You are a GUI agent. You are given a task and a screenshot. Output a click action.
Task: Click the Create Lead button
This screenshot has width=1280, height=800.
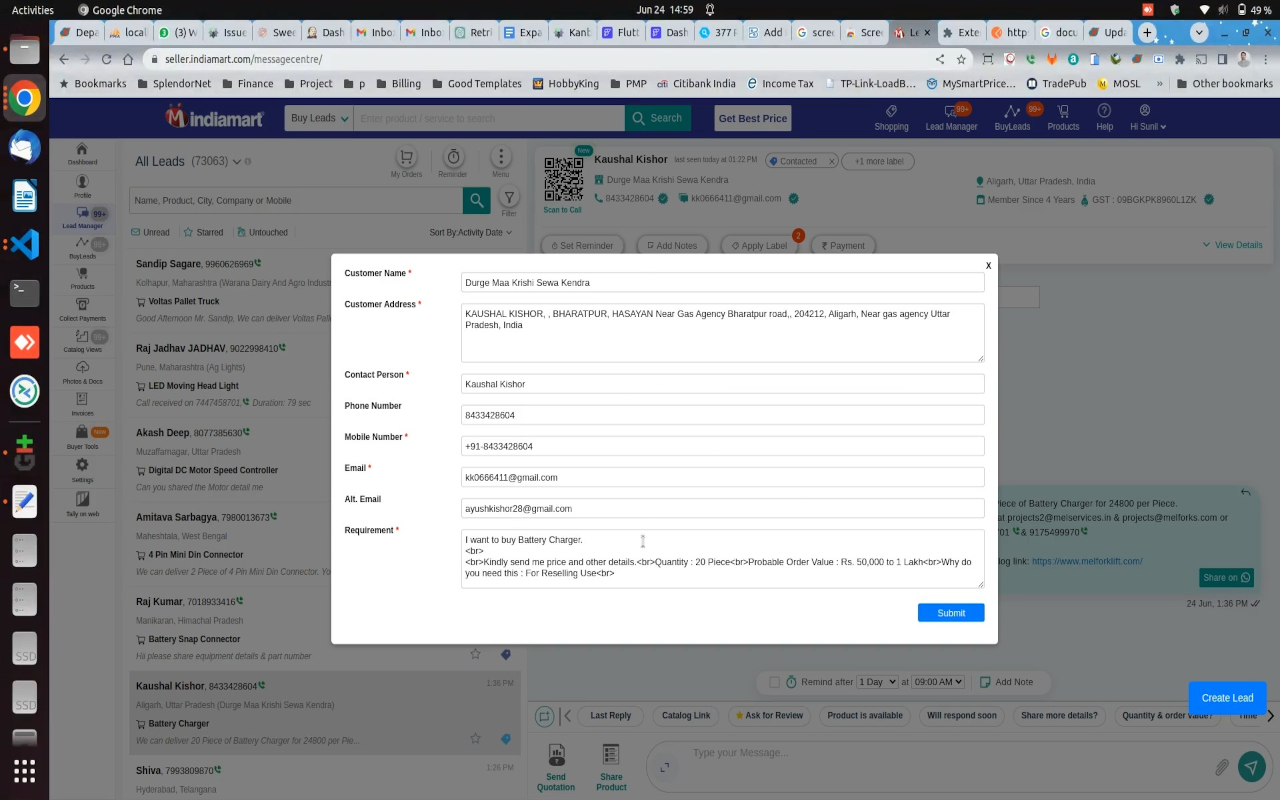[1227, 697]
